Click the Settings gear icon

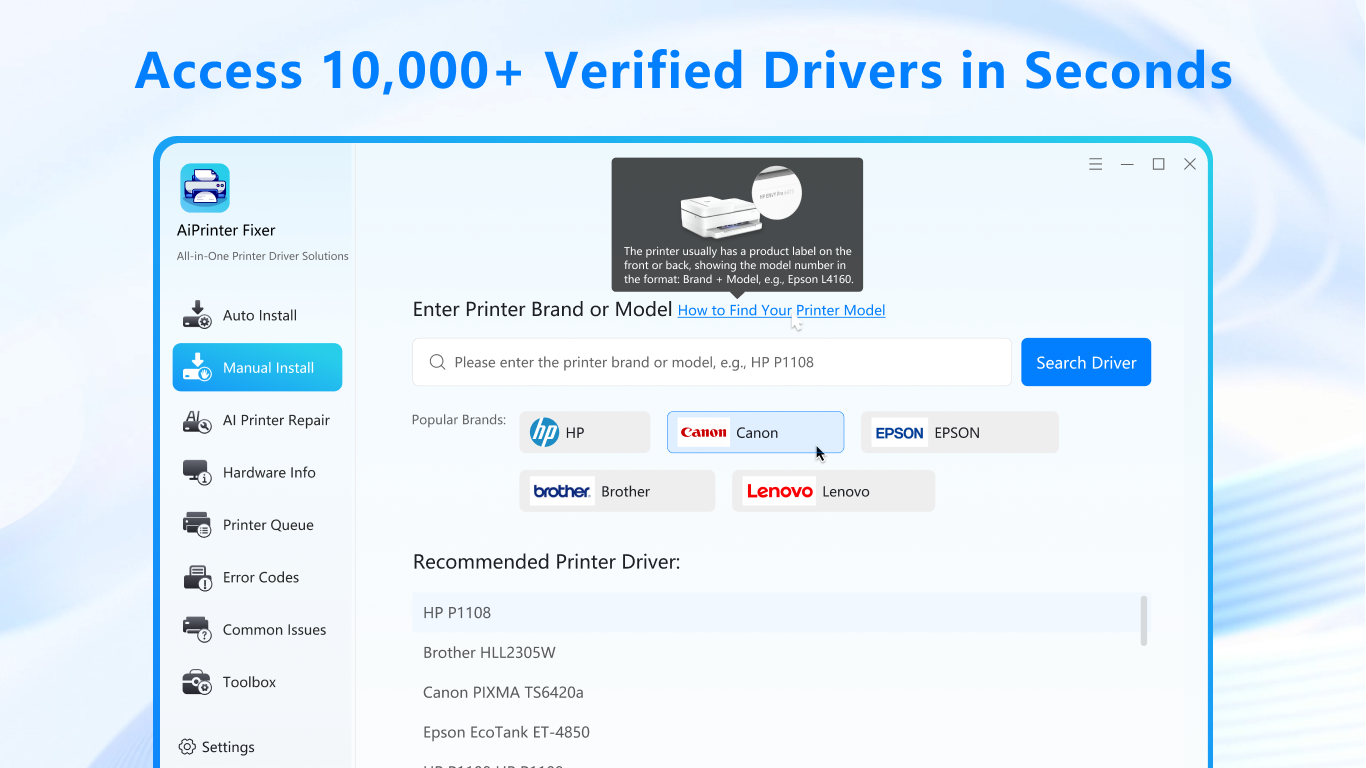(x=187, y=747)
